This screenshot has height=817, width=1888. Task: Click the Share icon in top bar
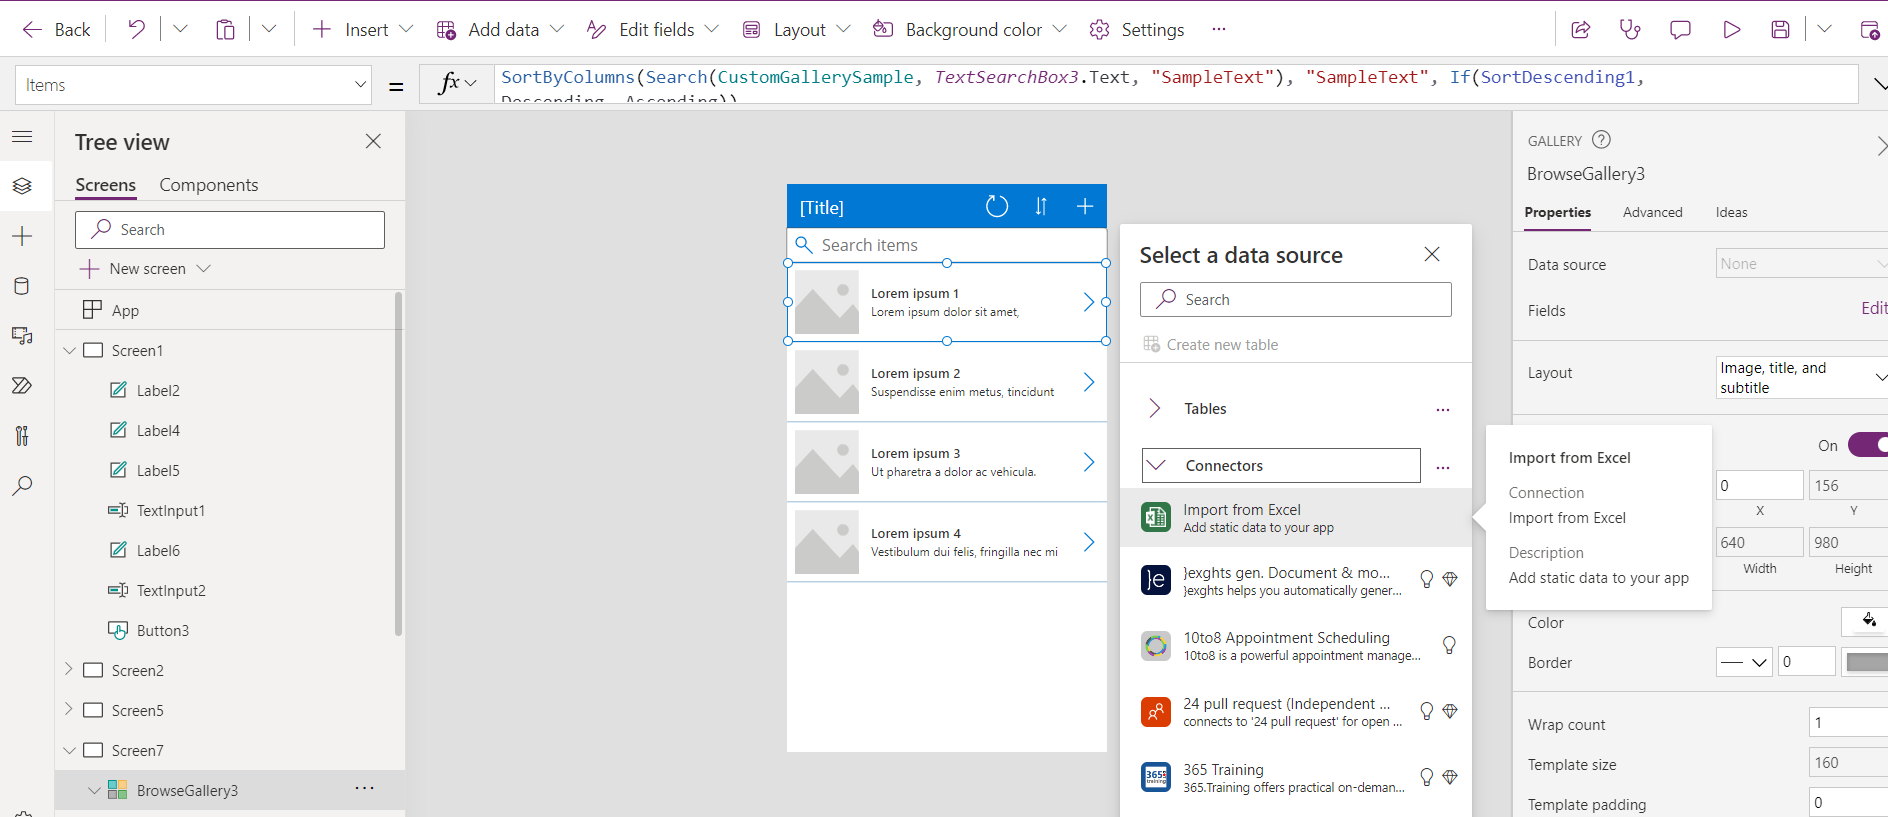point(1581,30)
